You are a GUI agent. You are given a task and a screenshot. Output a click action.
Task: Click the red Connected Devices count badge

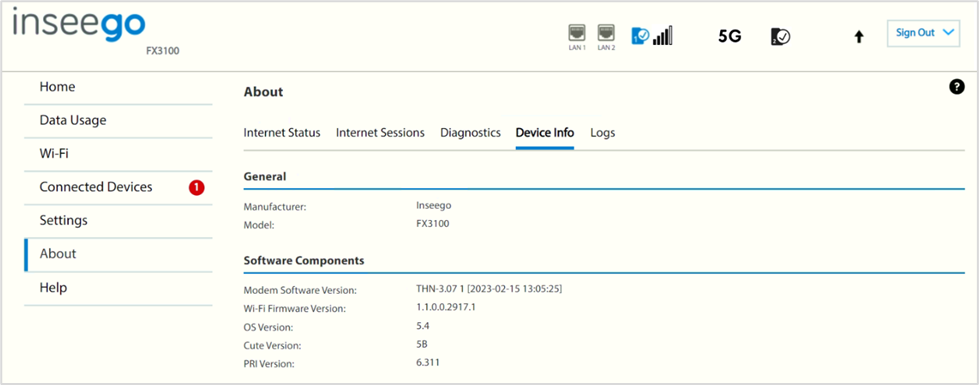tap(197, 187)
